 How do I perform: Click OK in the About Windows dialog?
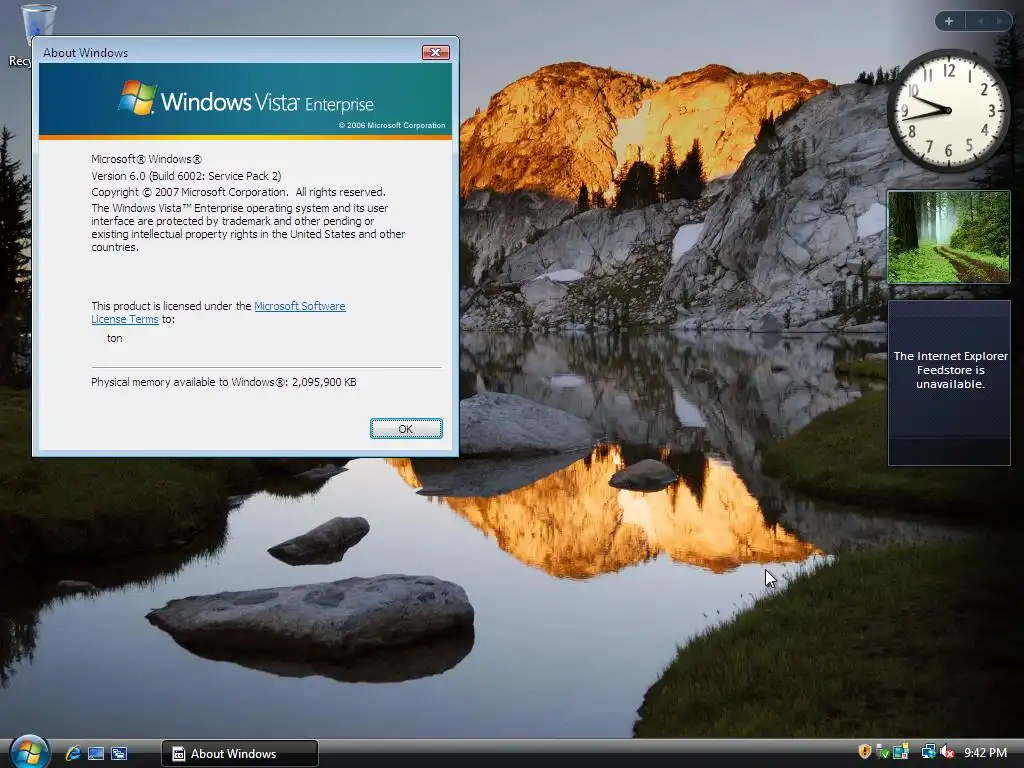(x=406, y=428)
